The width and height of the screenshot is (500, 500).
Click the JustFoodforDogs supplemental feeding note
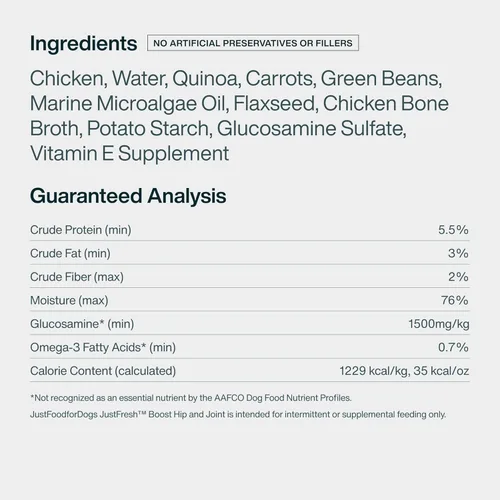[238, 415]
